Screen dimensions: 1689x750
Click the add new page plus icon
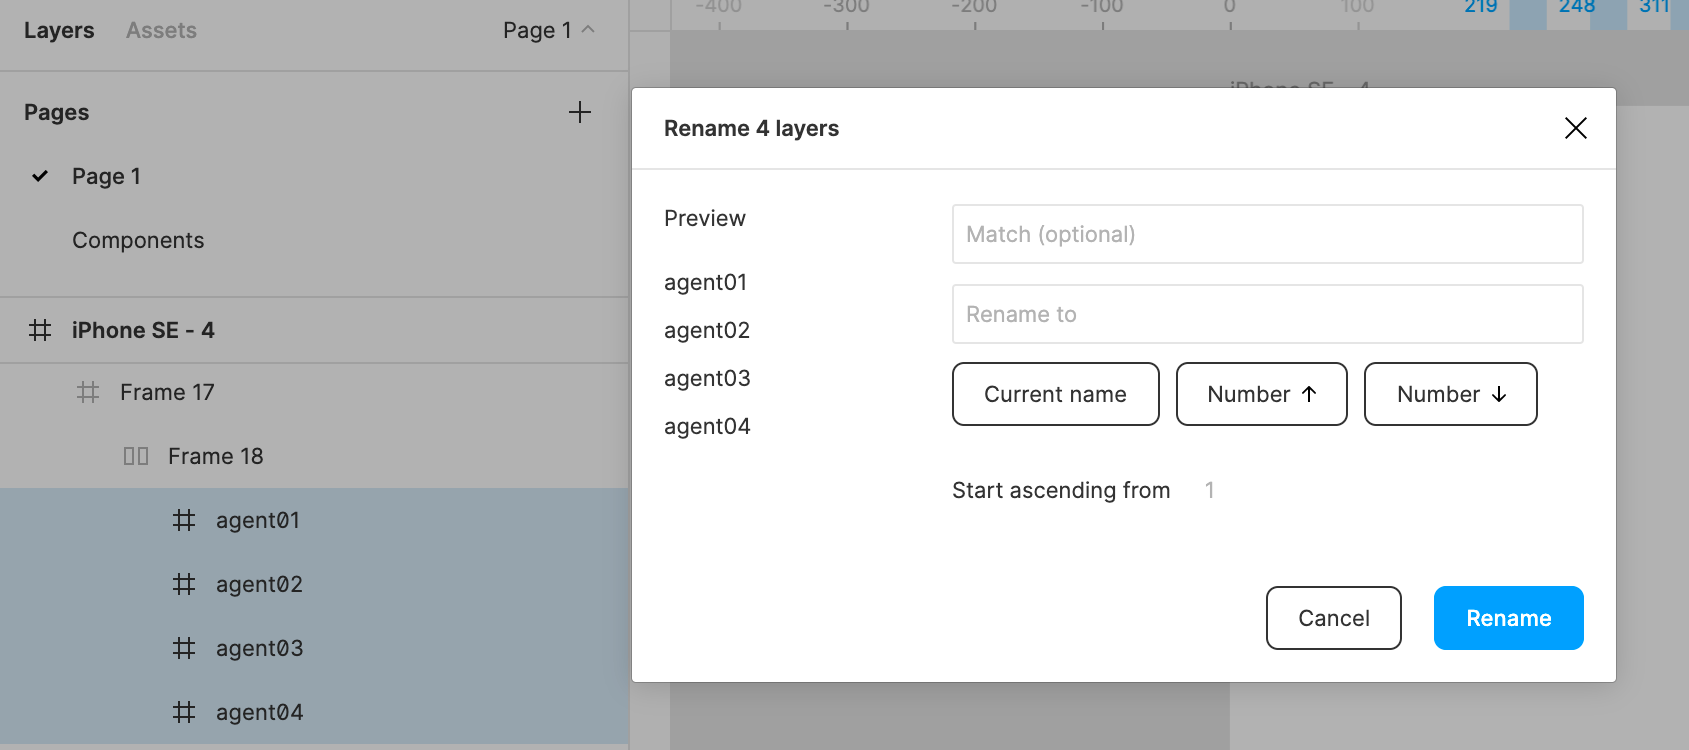pyautogui.click(x=580, y=112)
